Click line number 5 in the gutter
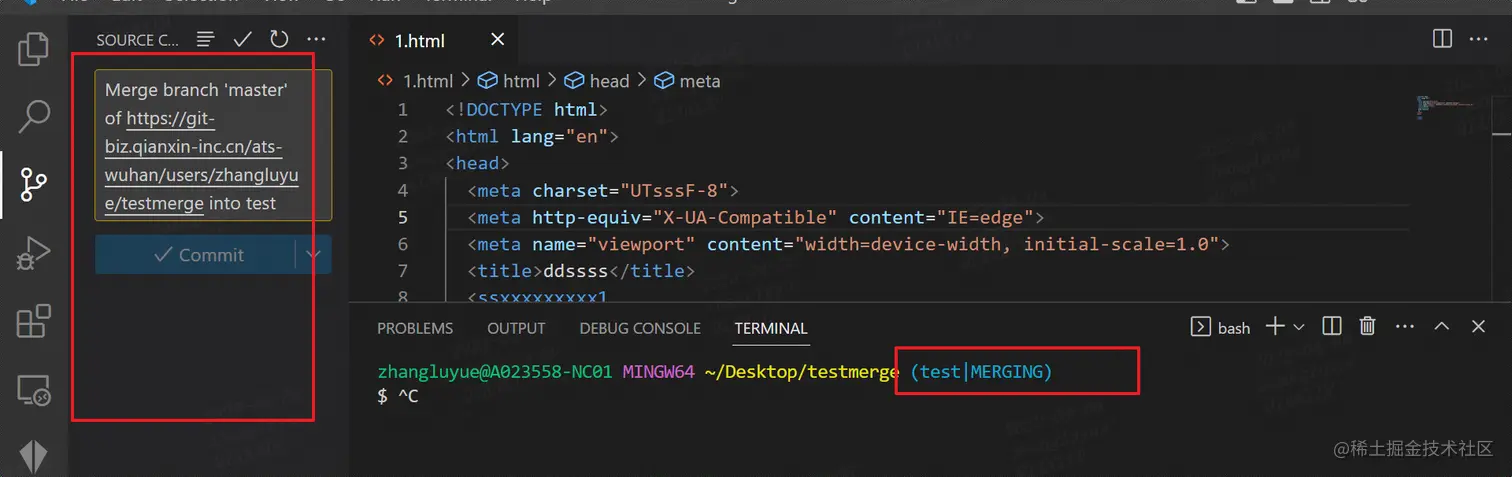This screenshot has width=1512, height=477. coord(402,217)
